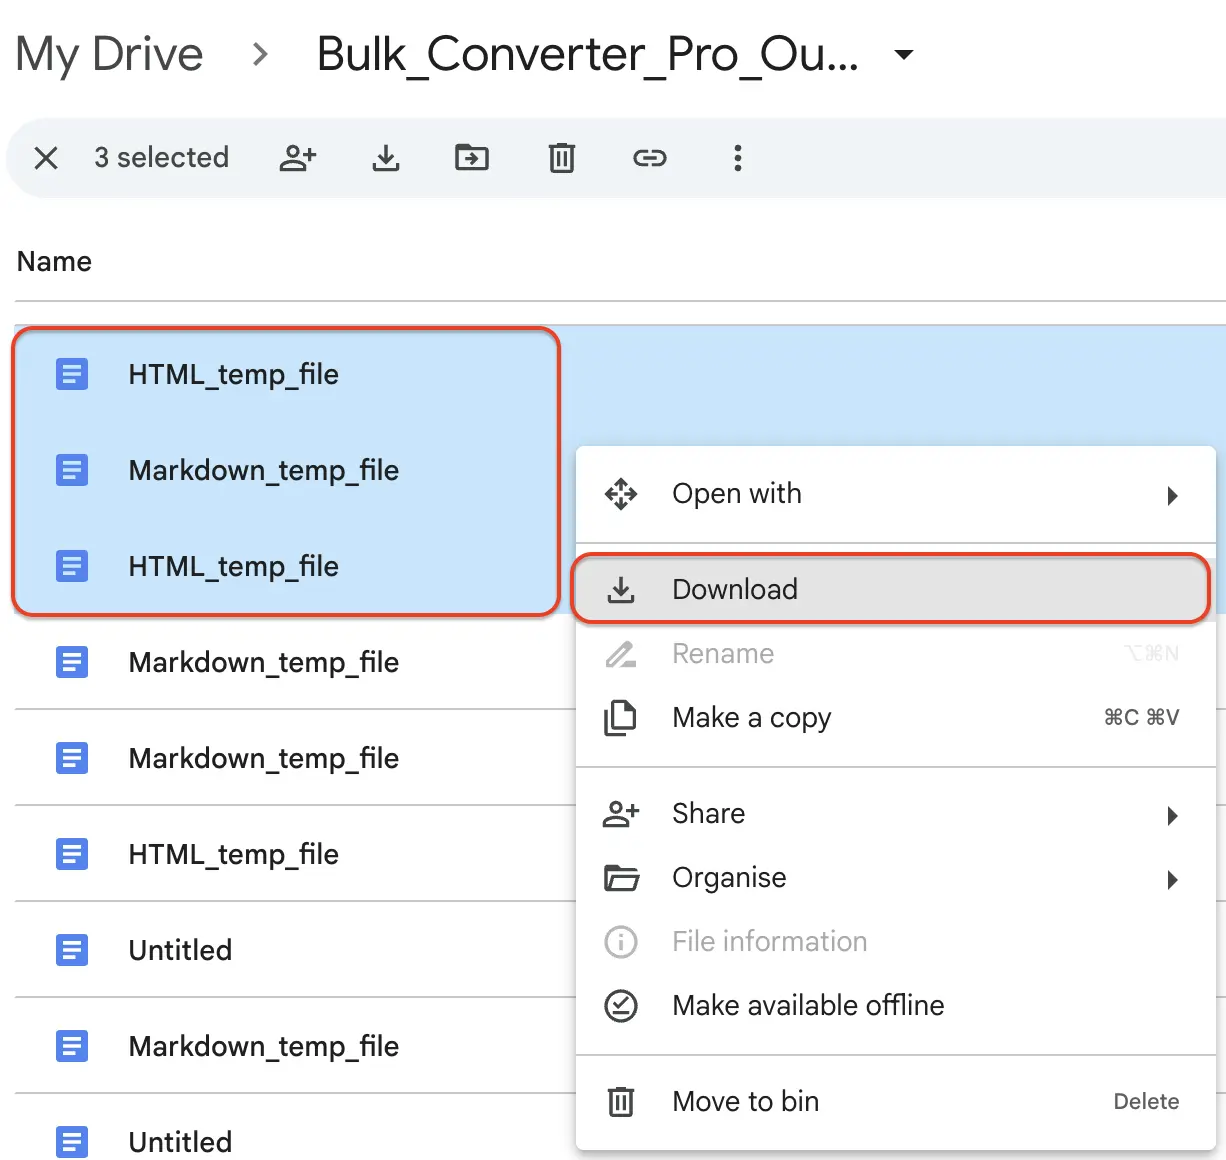
Task: Click the doc icon of first HTML_temp_file
Action: point(71,374)
